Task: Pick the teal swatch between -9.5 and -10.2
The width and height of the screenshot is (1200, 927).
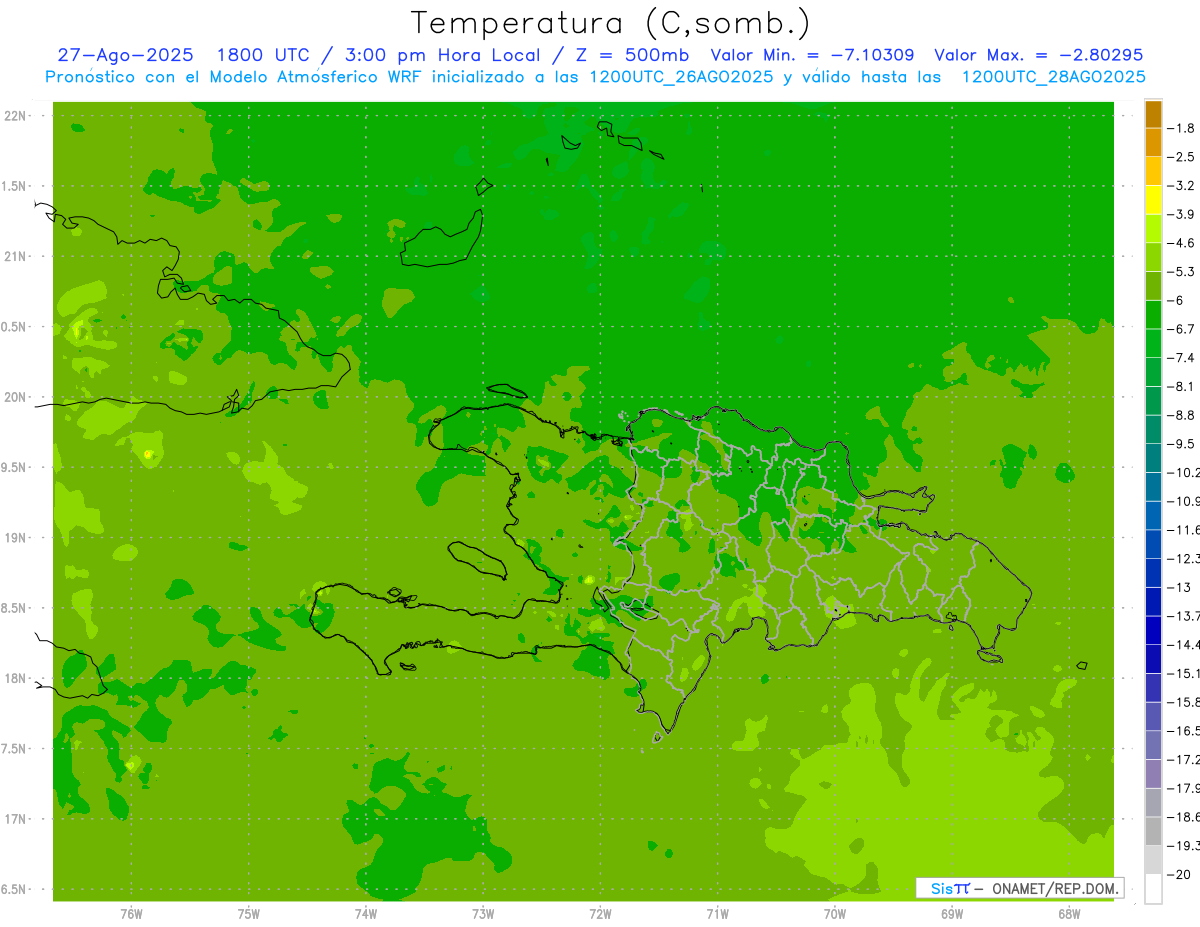Action: pyautogui.click(x=1153, y=458)
